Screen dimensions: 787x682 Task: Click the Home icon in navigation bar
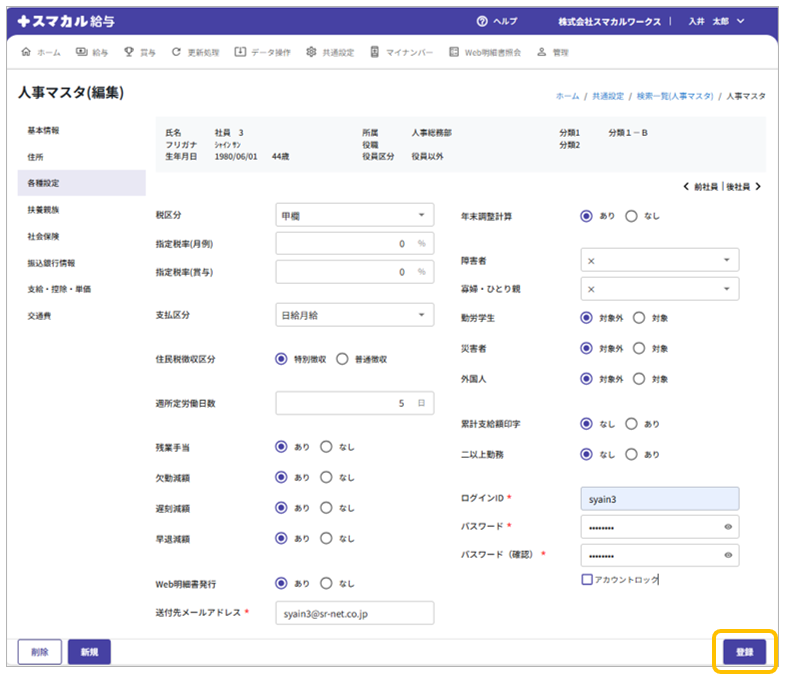(x=26, y=52)
